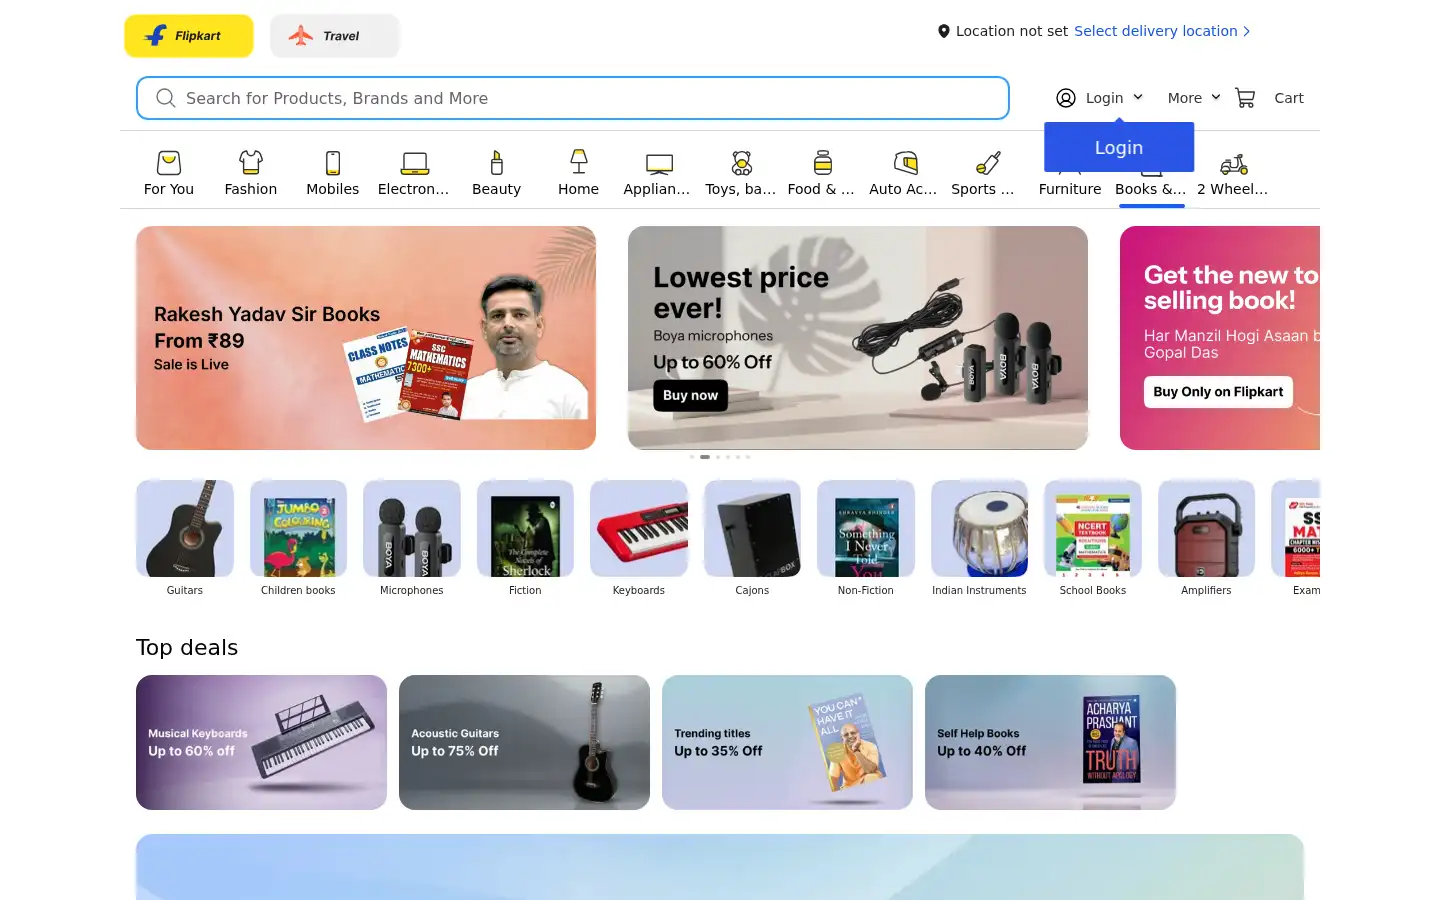The image size is (1440, 900).
Task: Click the shopping cart icon
Action: pos(1245,98)
